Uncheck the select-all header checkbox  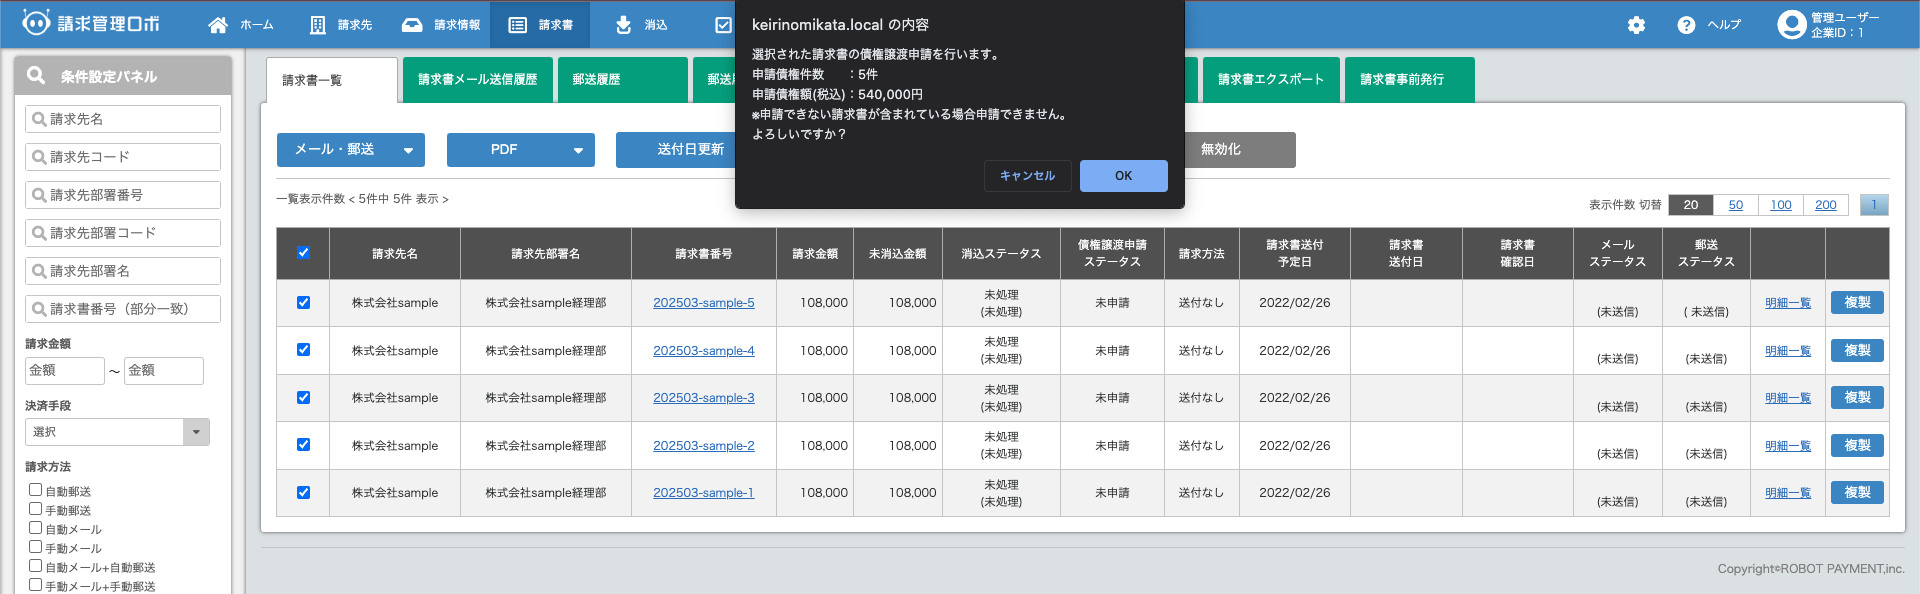coord(303,253)
